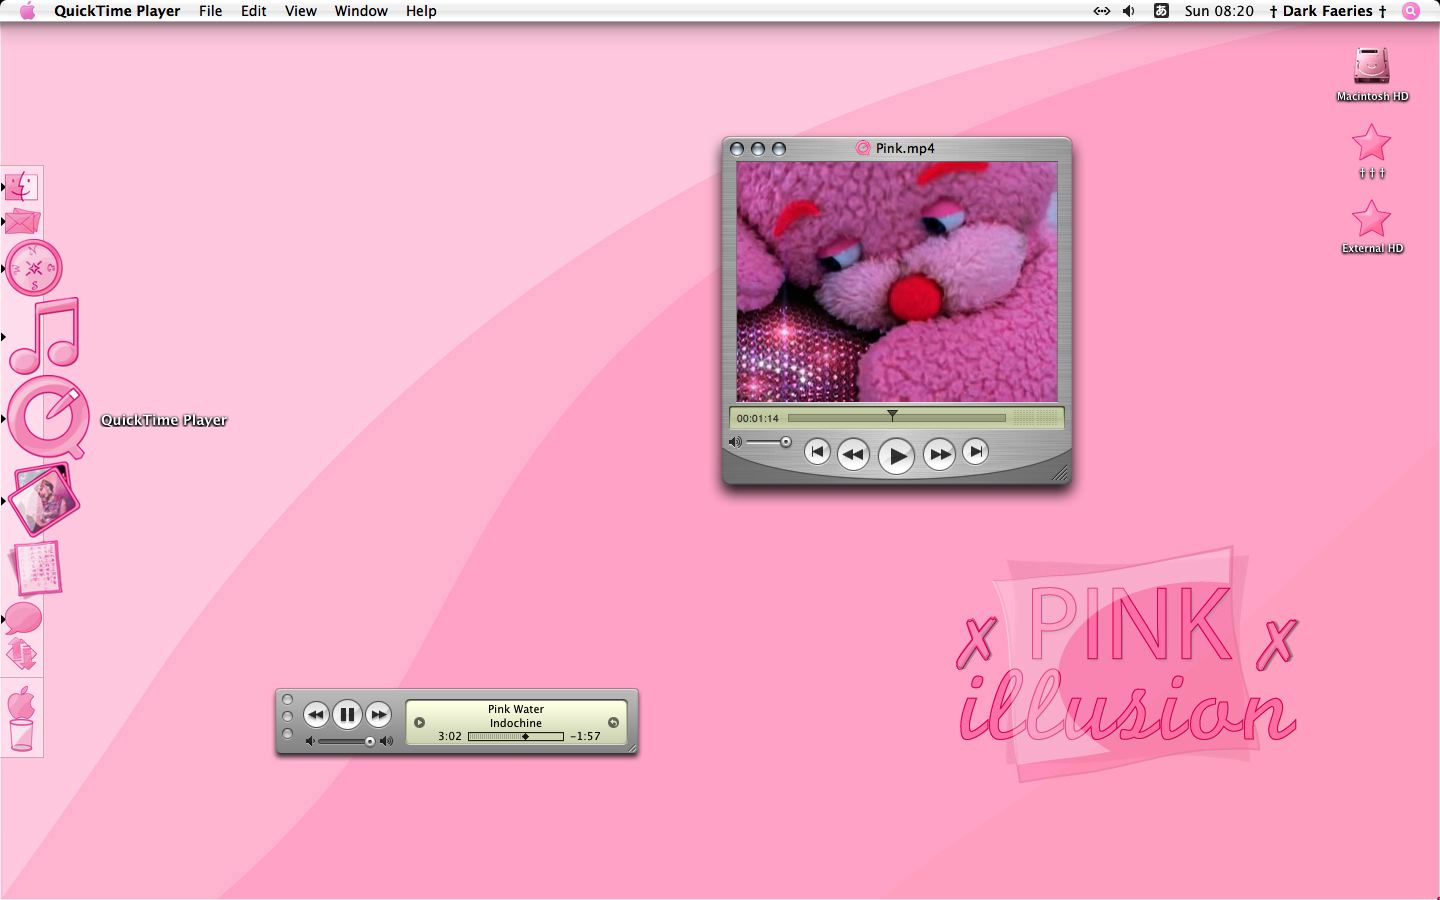Open the View menu
Image resolution: width=1440 pixels, height=900 pixels.
(x=300, y=11)
